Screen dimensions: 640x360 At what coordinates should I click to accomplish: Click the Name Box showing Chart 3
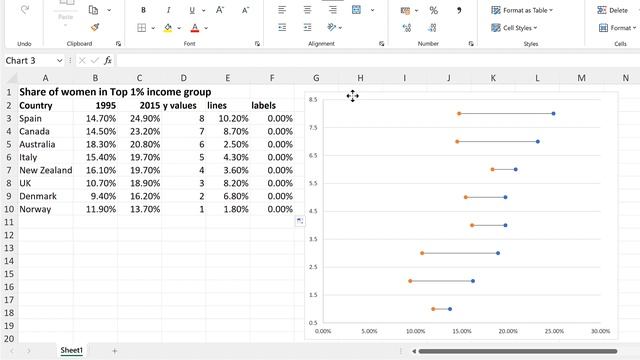pyautogui.click(x=29, y=60)
